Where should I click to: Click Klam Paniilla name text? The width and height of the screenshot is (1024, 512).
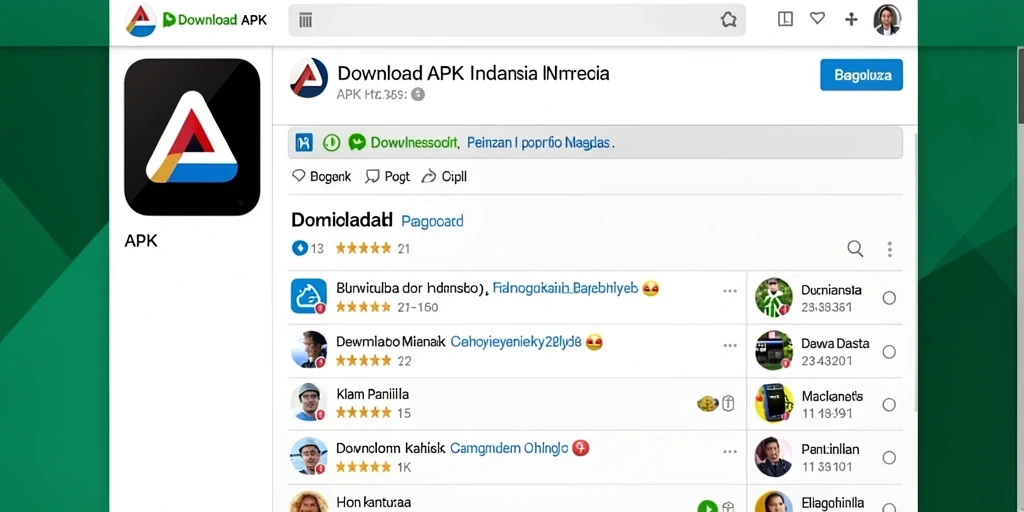click(372, 394)
